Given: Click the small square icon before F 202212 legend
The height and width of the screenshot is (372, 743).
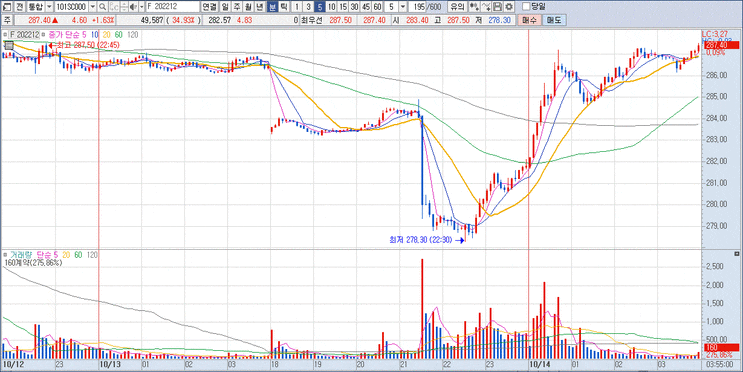Looking at the screenshot, I should [5, 35].
